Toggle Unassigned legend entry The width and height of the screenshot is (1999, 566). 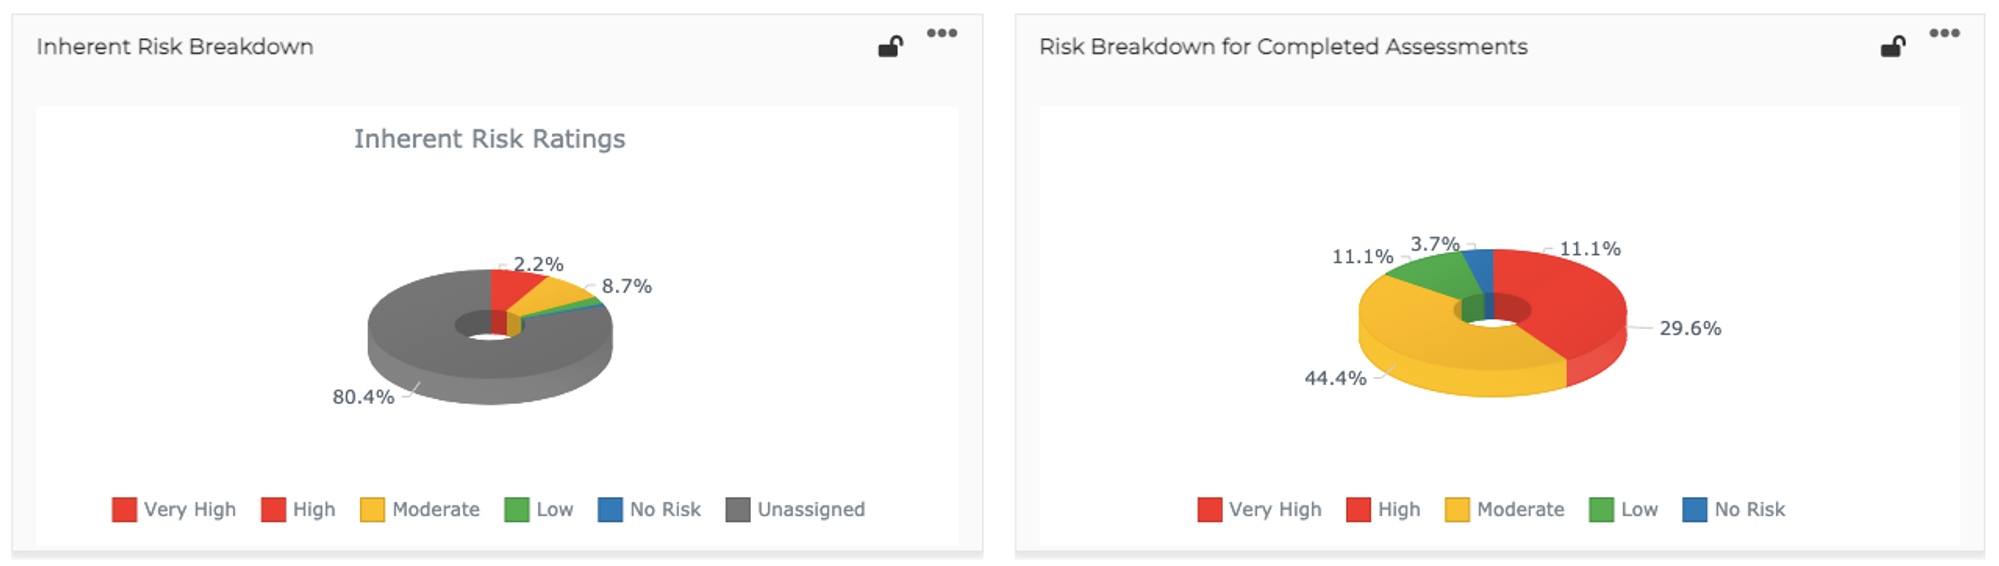tap(795, 509)
